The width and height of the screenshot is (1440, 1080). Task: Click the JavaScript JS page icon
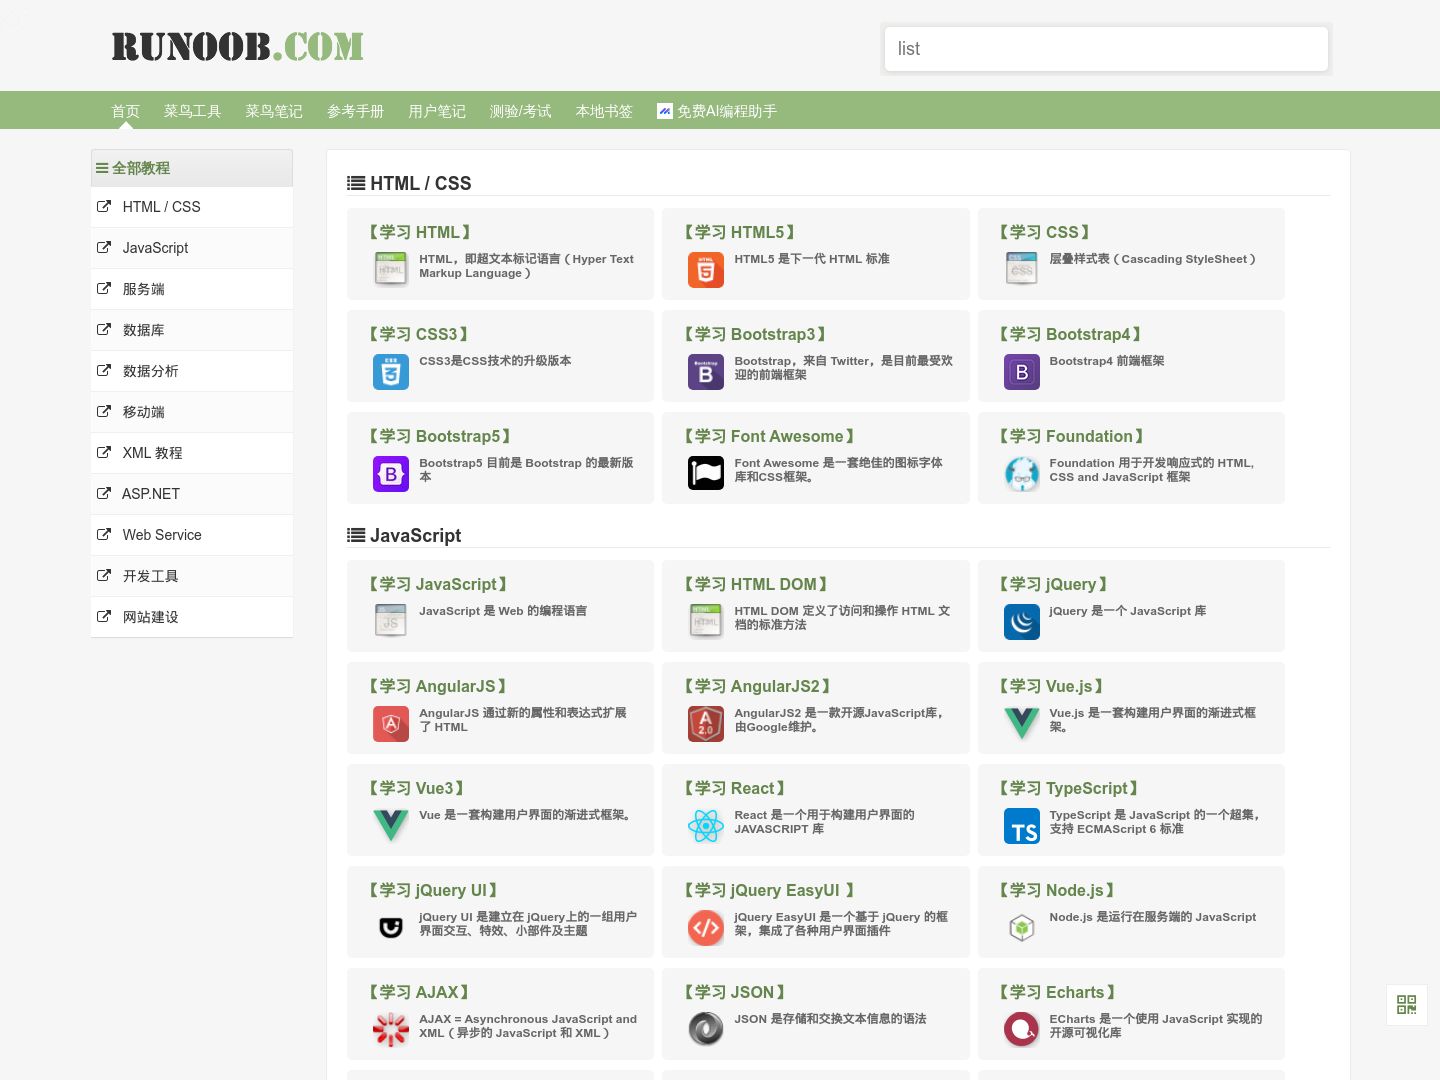point(391,622)
